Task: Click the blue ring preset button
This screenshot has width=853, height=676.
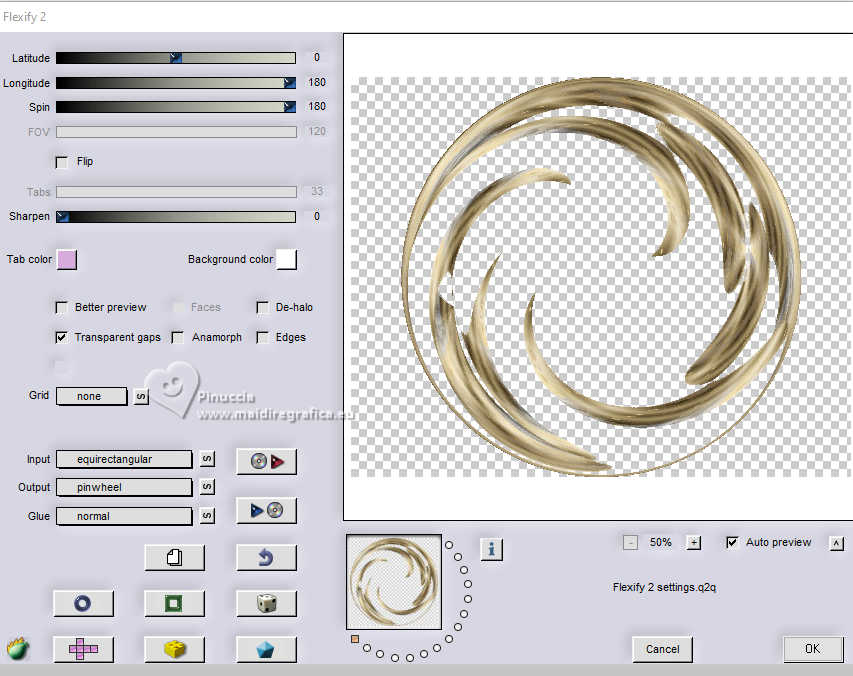Action: 83,603
